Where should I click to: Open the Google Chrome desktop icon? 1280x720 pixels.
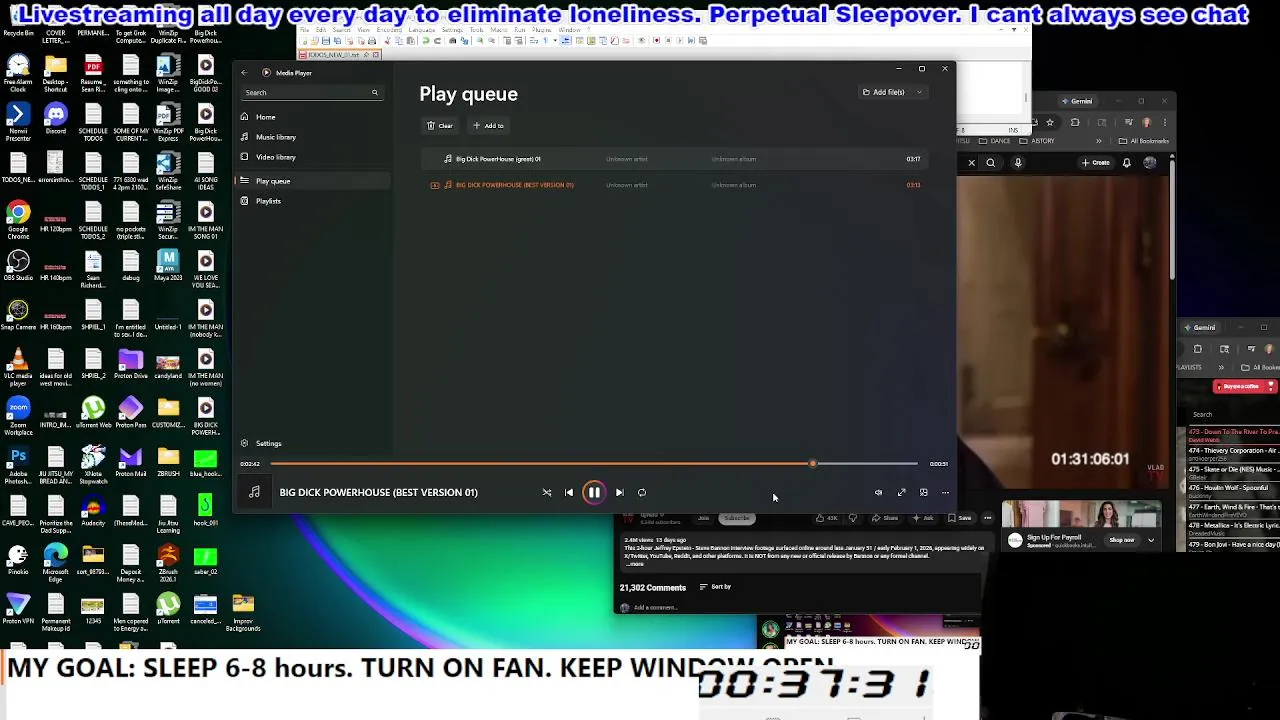tap(18, 218)
